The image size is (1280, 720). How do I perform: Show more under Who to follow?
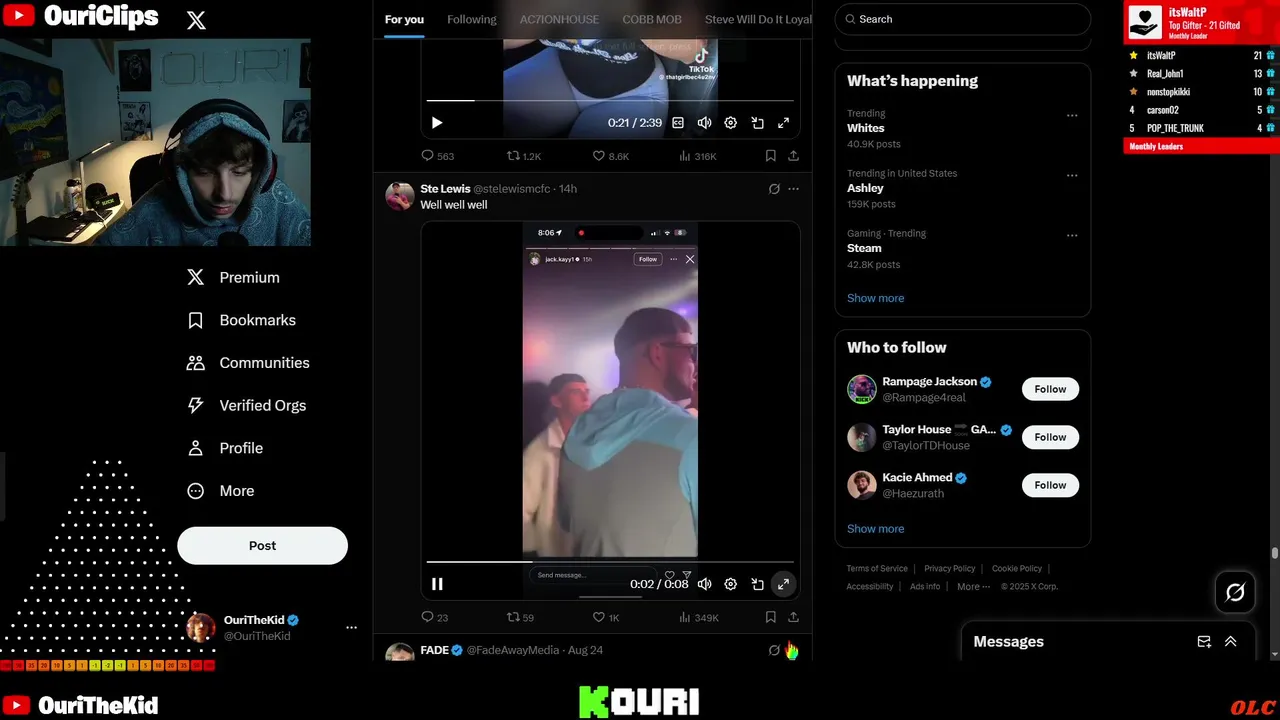tap(875, 529)
